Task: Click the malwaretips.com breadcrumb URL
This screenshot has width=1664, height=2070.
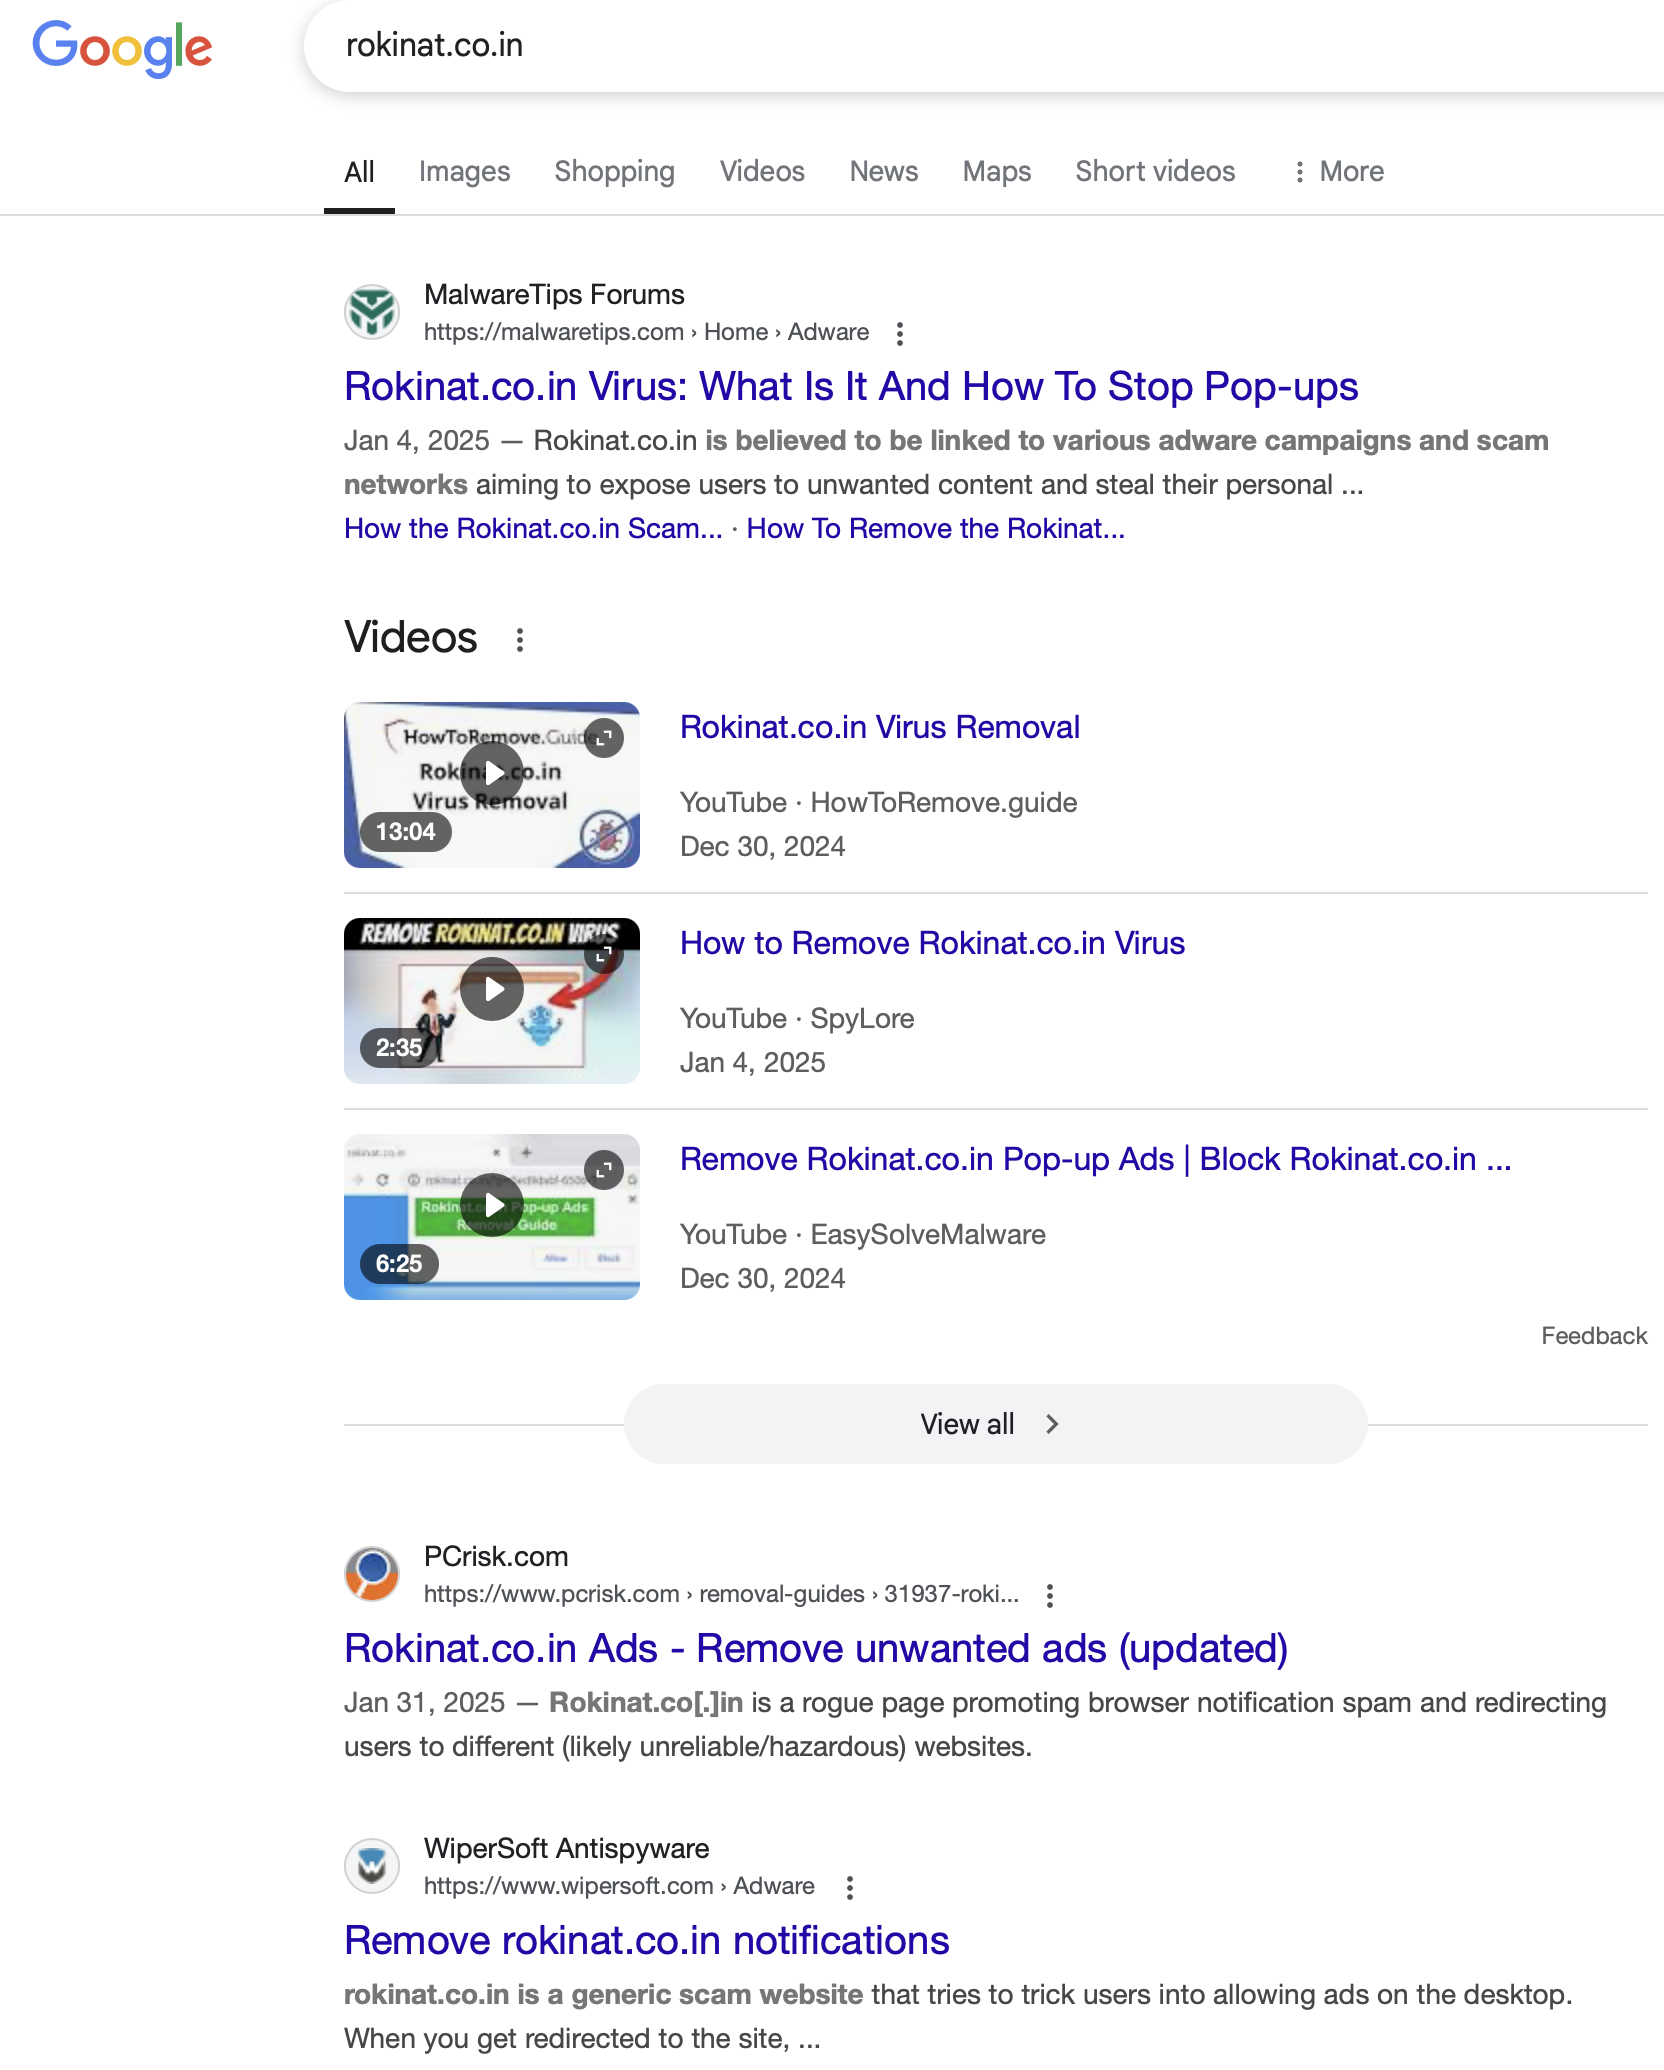Action: click(x=646, y=332)
